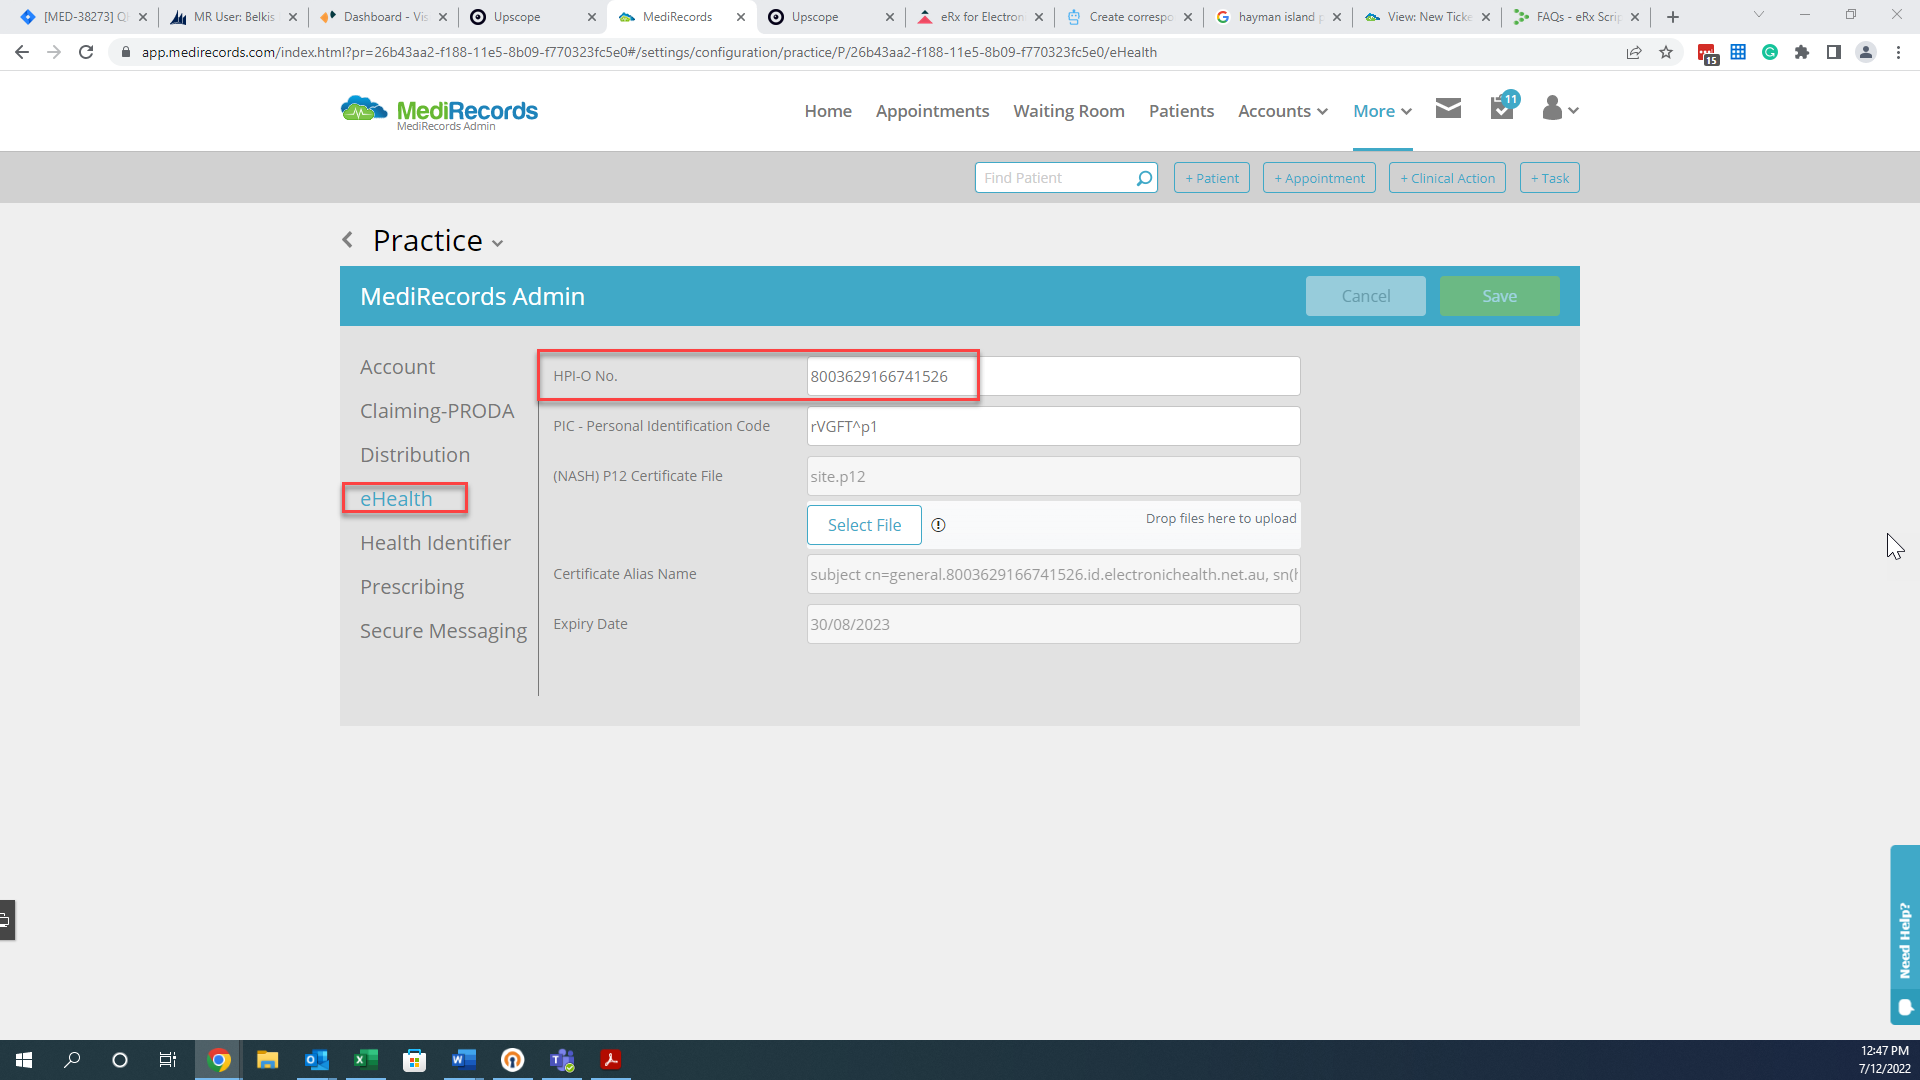Open a new browser tab
Image resolution: width=1920 pixels, height=1080 pixels.
pos(1673,17)
